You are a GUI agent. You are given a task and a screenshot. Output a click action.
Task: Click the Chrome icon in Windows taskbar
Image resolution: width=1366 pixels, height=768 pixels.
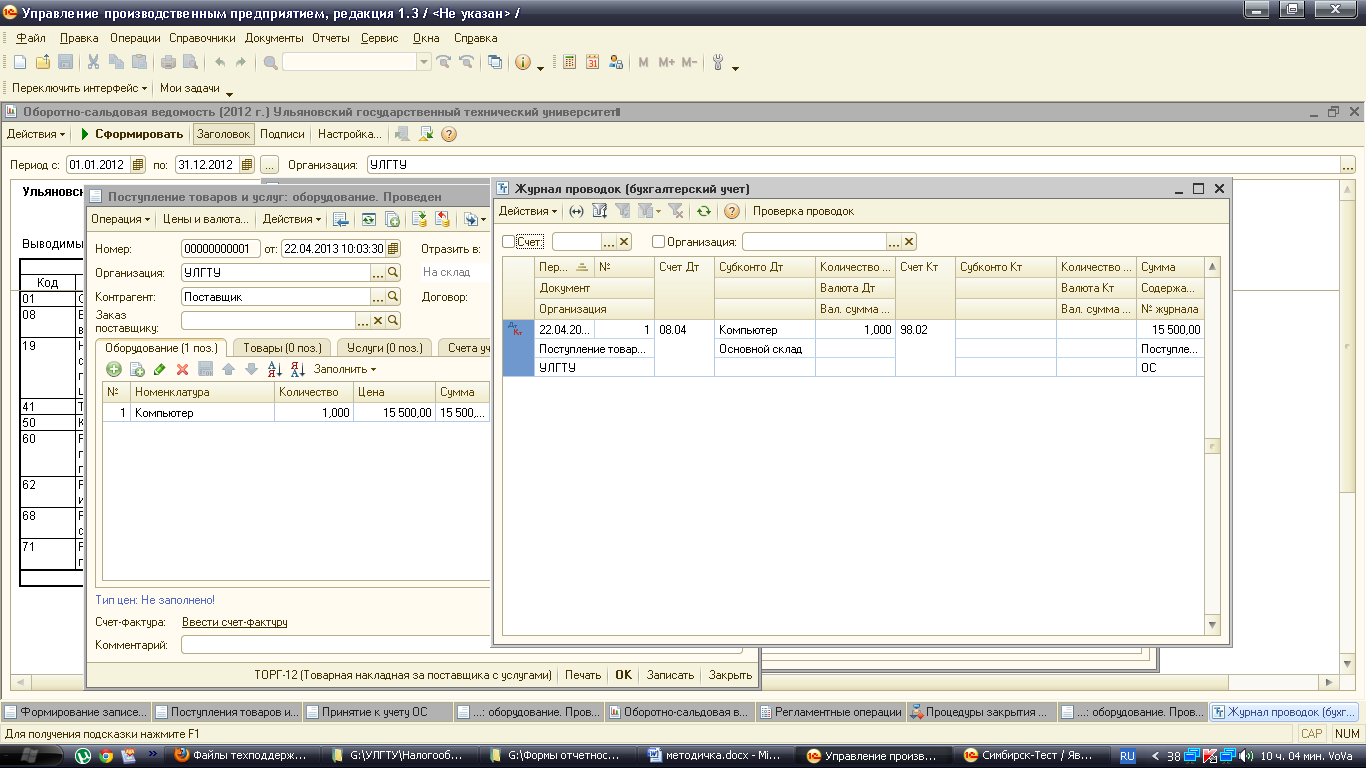[107, 755]
